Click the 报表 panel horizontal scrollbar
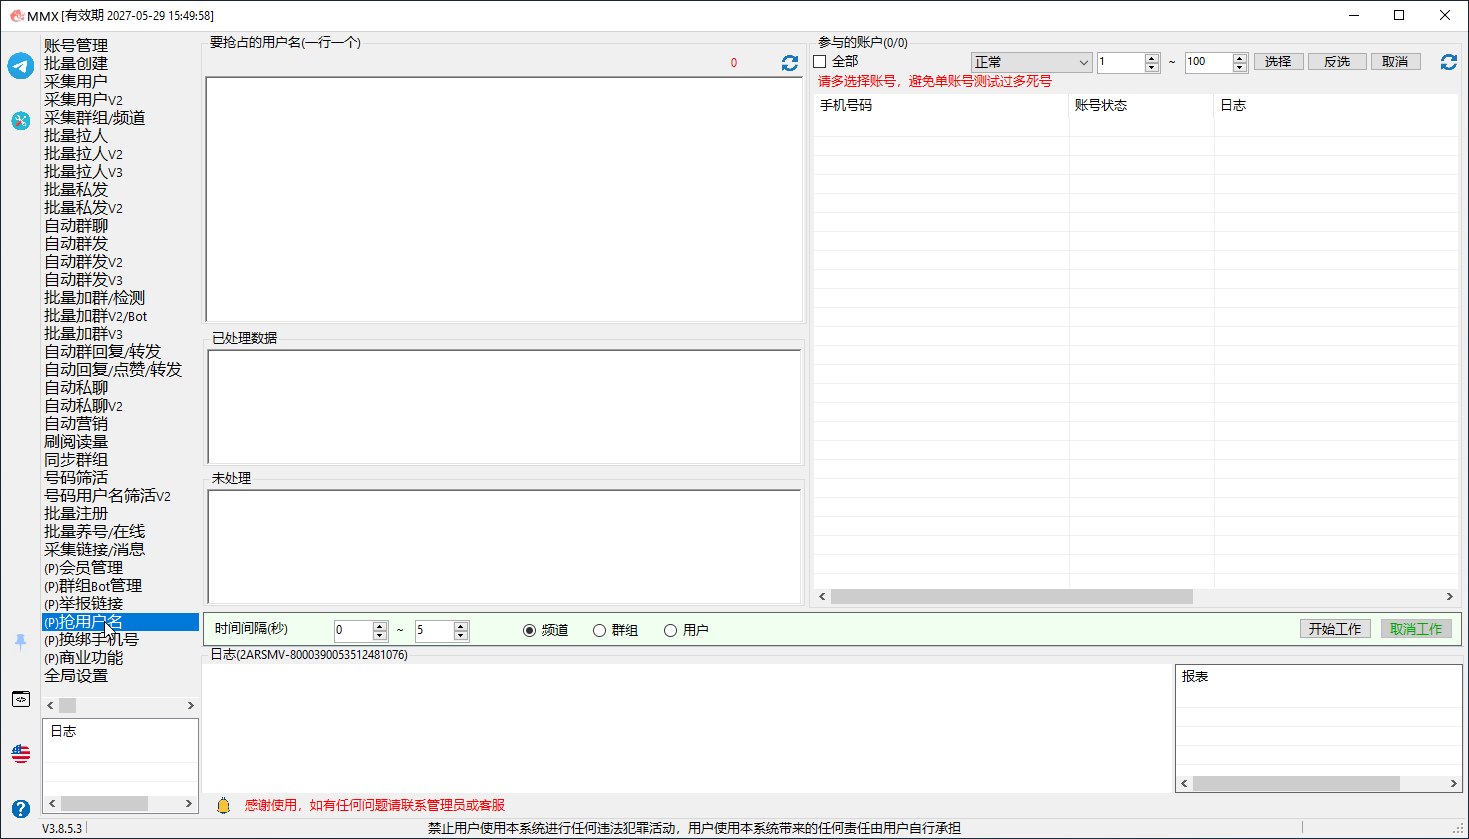1469x839 pixels. pyautogui.click(x=1296, y=784)
